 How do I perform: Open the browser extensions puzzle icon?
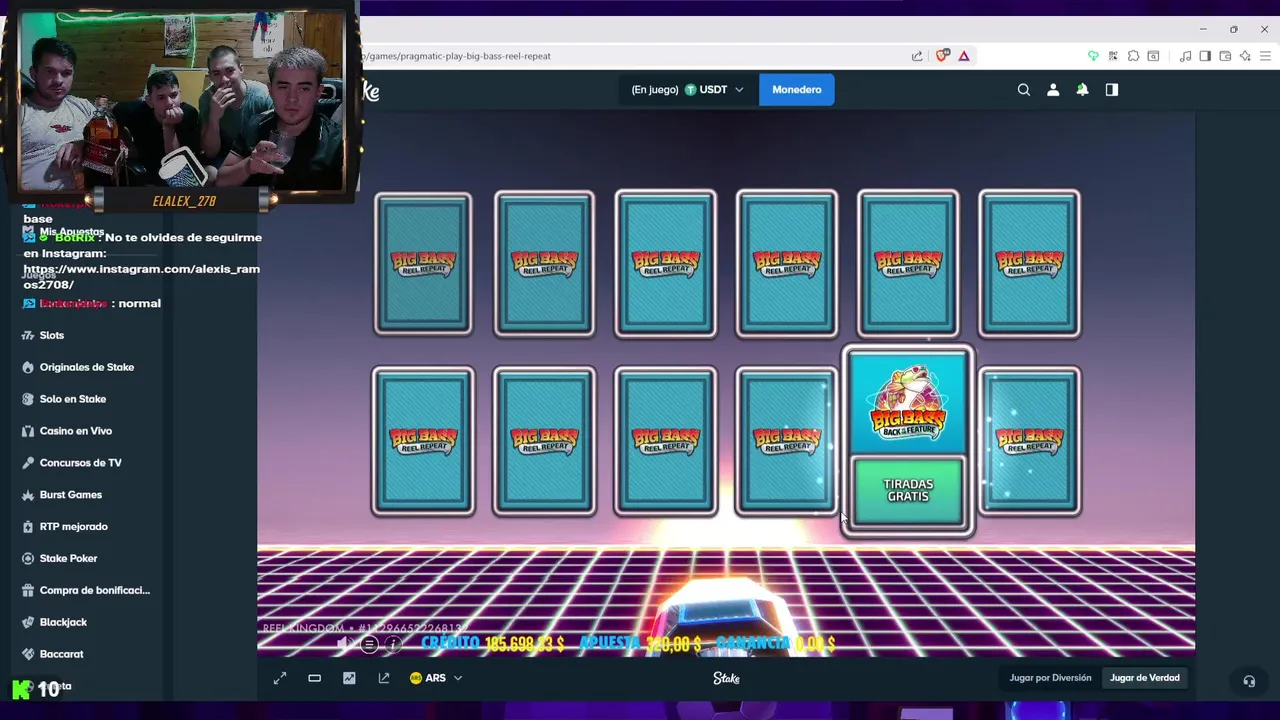(1133, 56)
